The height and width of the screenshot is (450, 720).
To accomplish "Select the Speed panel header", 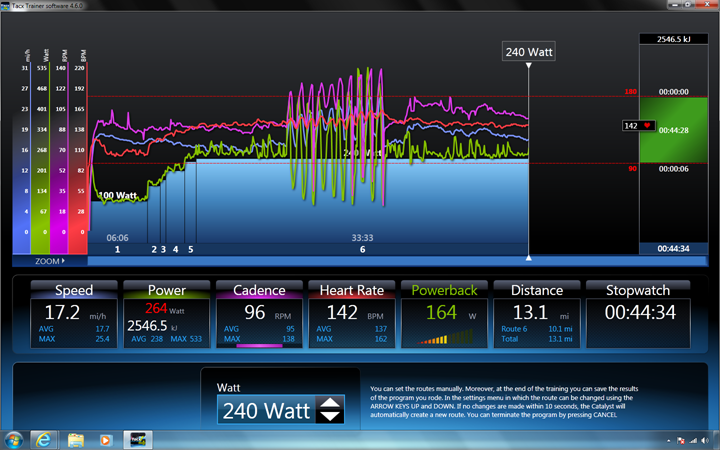I will pos(74,290).
